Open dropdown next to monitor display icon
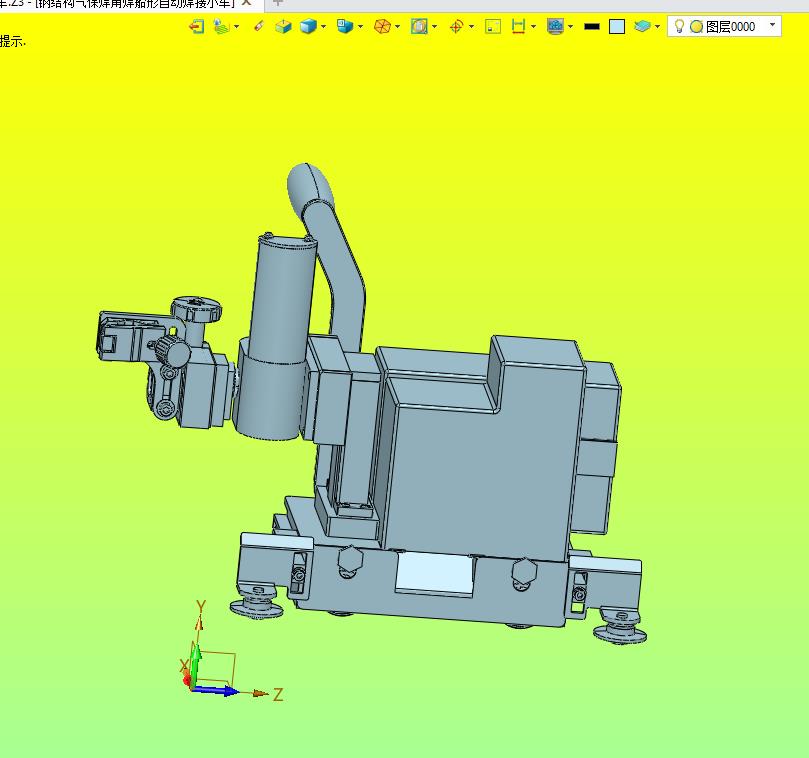This screenshot has height=758, width=809. [x=570, y=26]
